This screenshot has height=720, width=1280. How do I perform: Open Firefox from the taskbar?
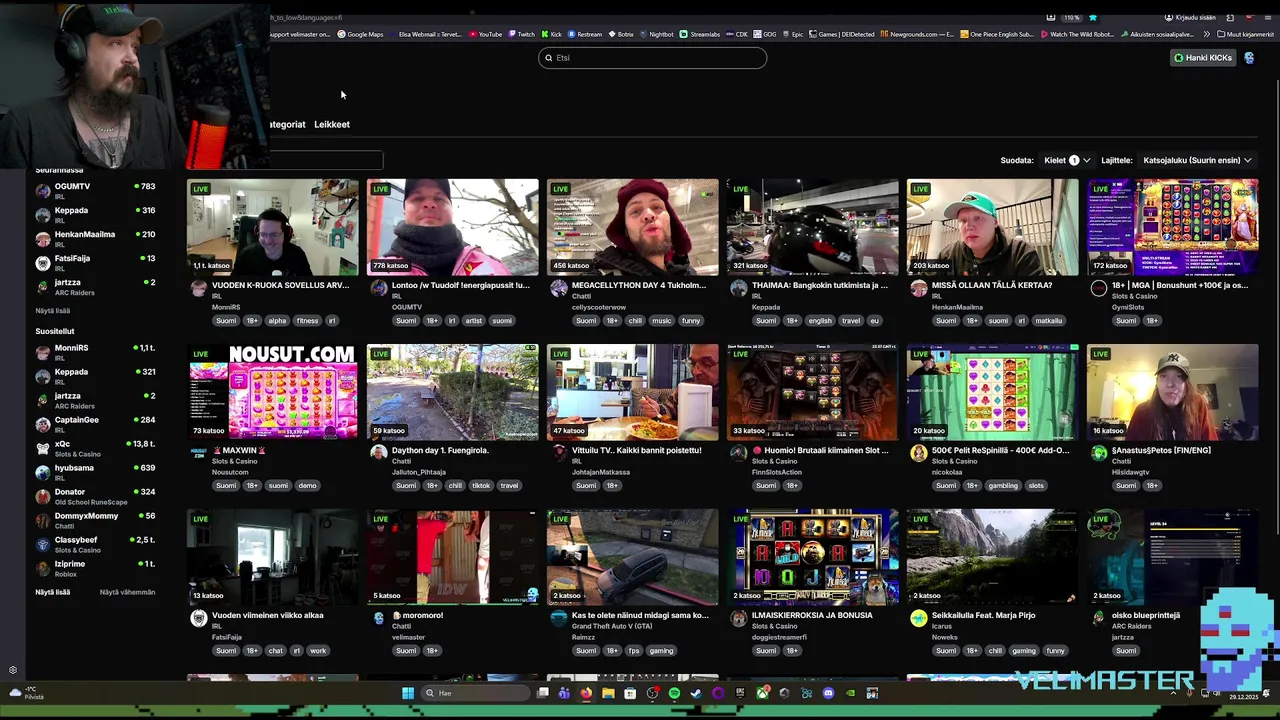click(586, 693)
